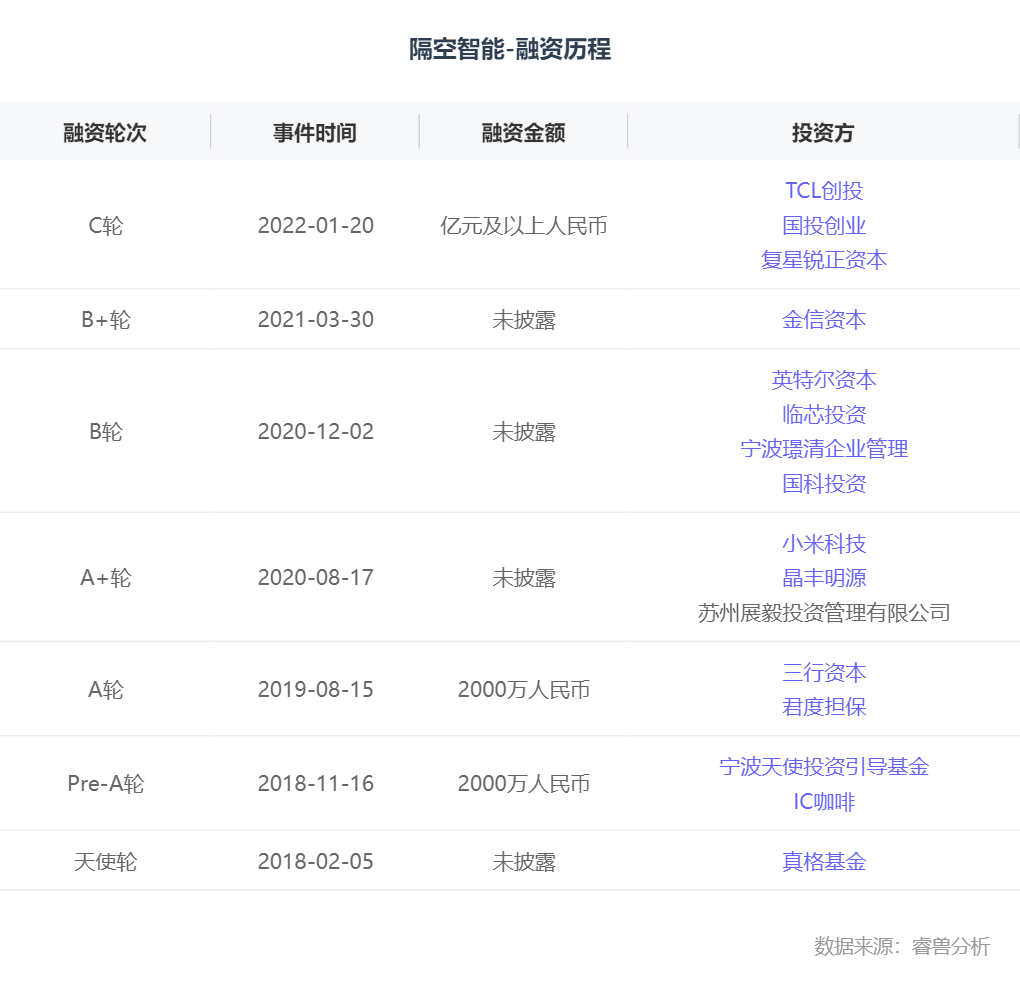Select the date 2019-08-15

[315, 690]
